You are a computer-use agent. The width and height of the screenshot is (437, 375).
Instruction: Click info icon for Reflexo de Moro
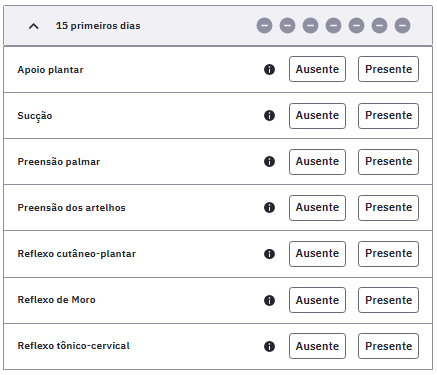click(x=269, y=300)
